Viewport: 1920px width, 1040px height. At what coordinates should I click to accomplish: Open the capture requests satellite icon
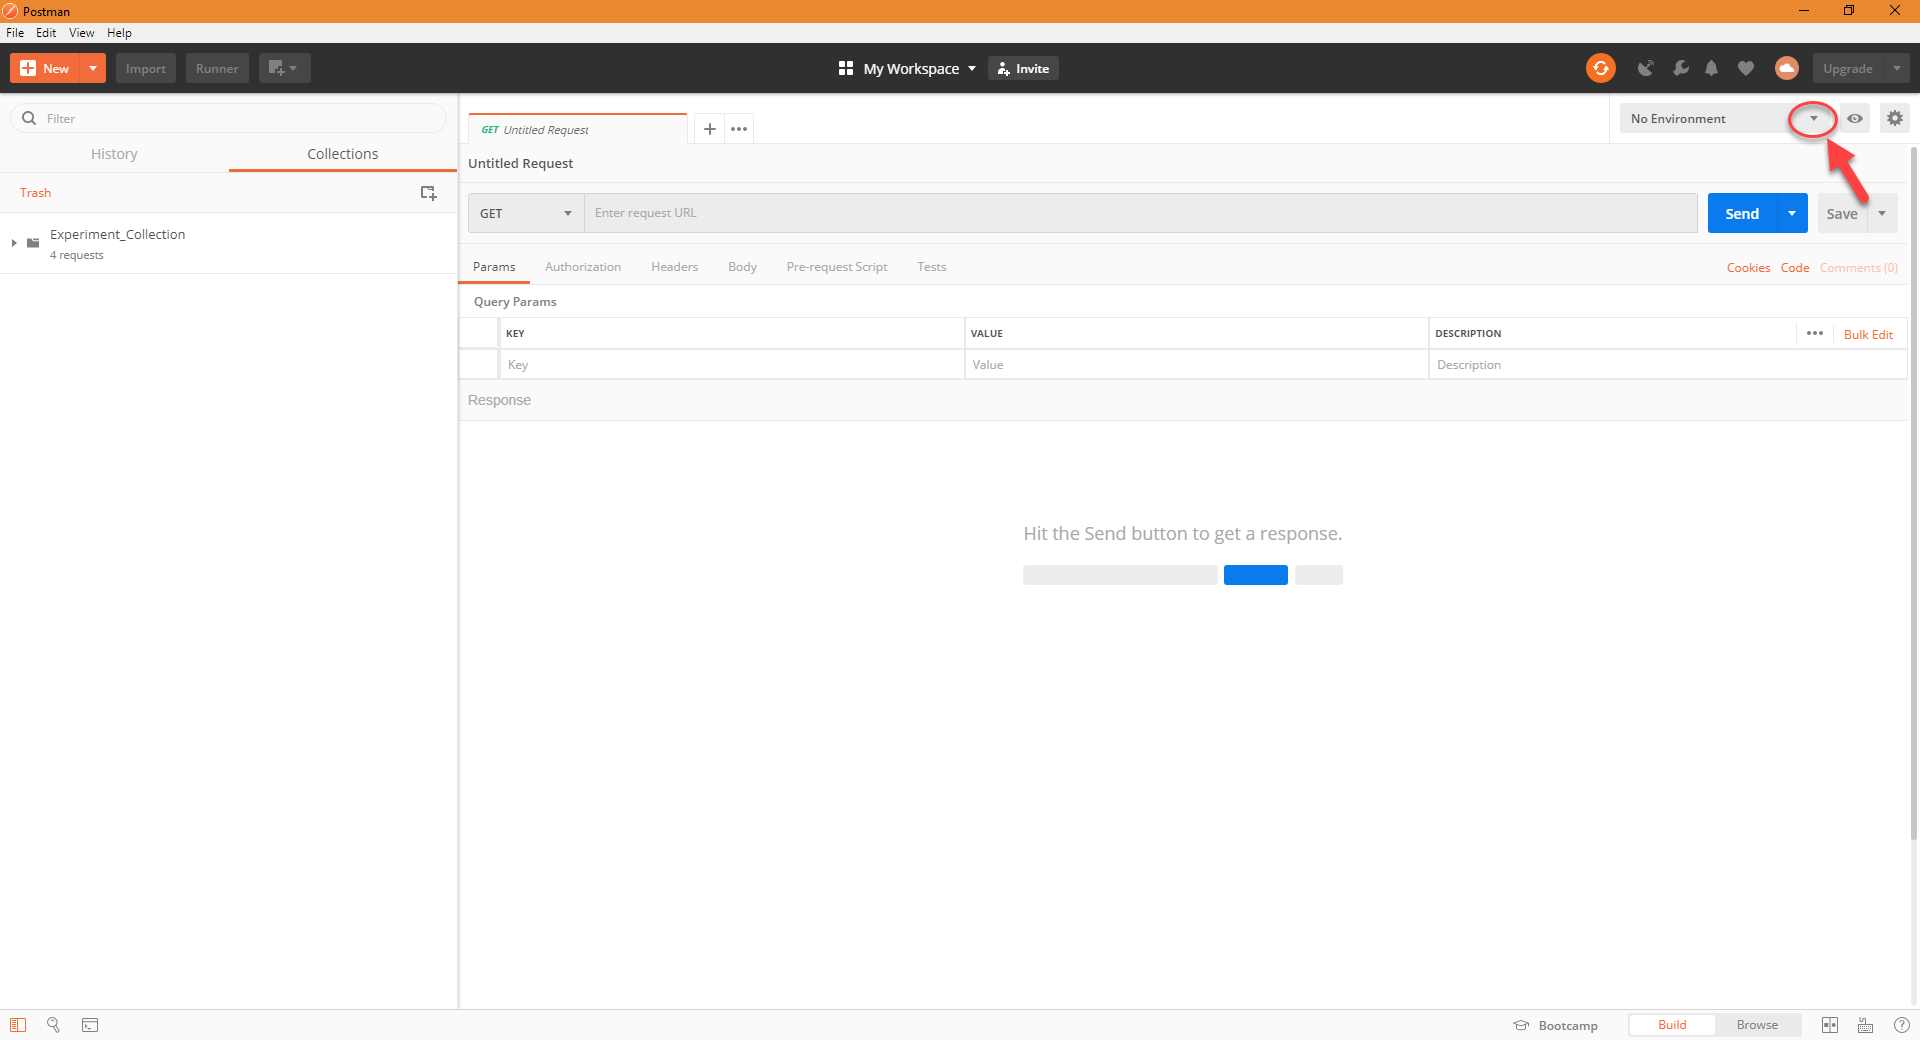click(x=1645, y=68)
